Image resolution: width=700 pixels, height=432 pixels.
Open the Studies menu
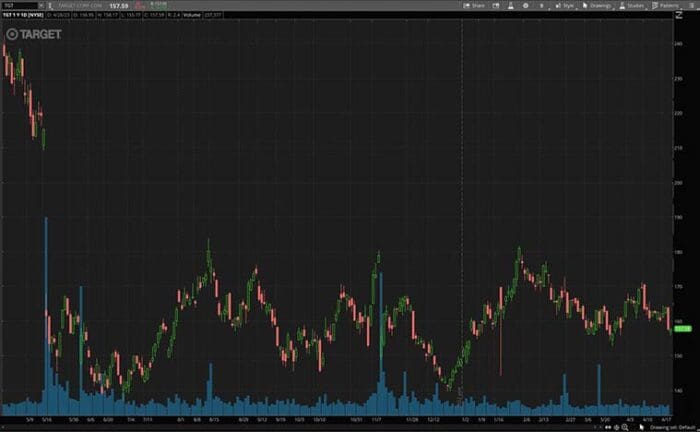(632, 6)
